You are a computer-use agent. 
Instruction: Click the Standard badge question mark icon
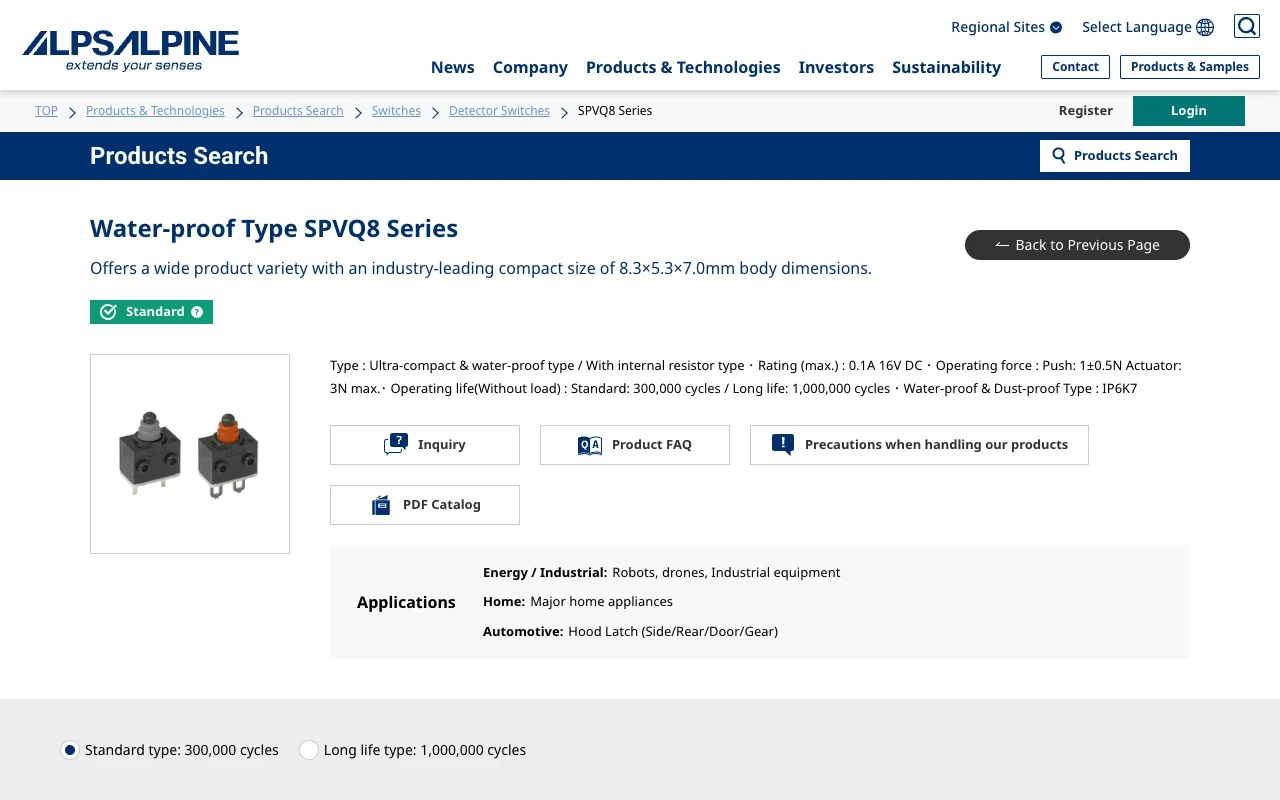(197, 312)
